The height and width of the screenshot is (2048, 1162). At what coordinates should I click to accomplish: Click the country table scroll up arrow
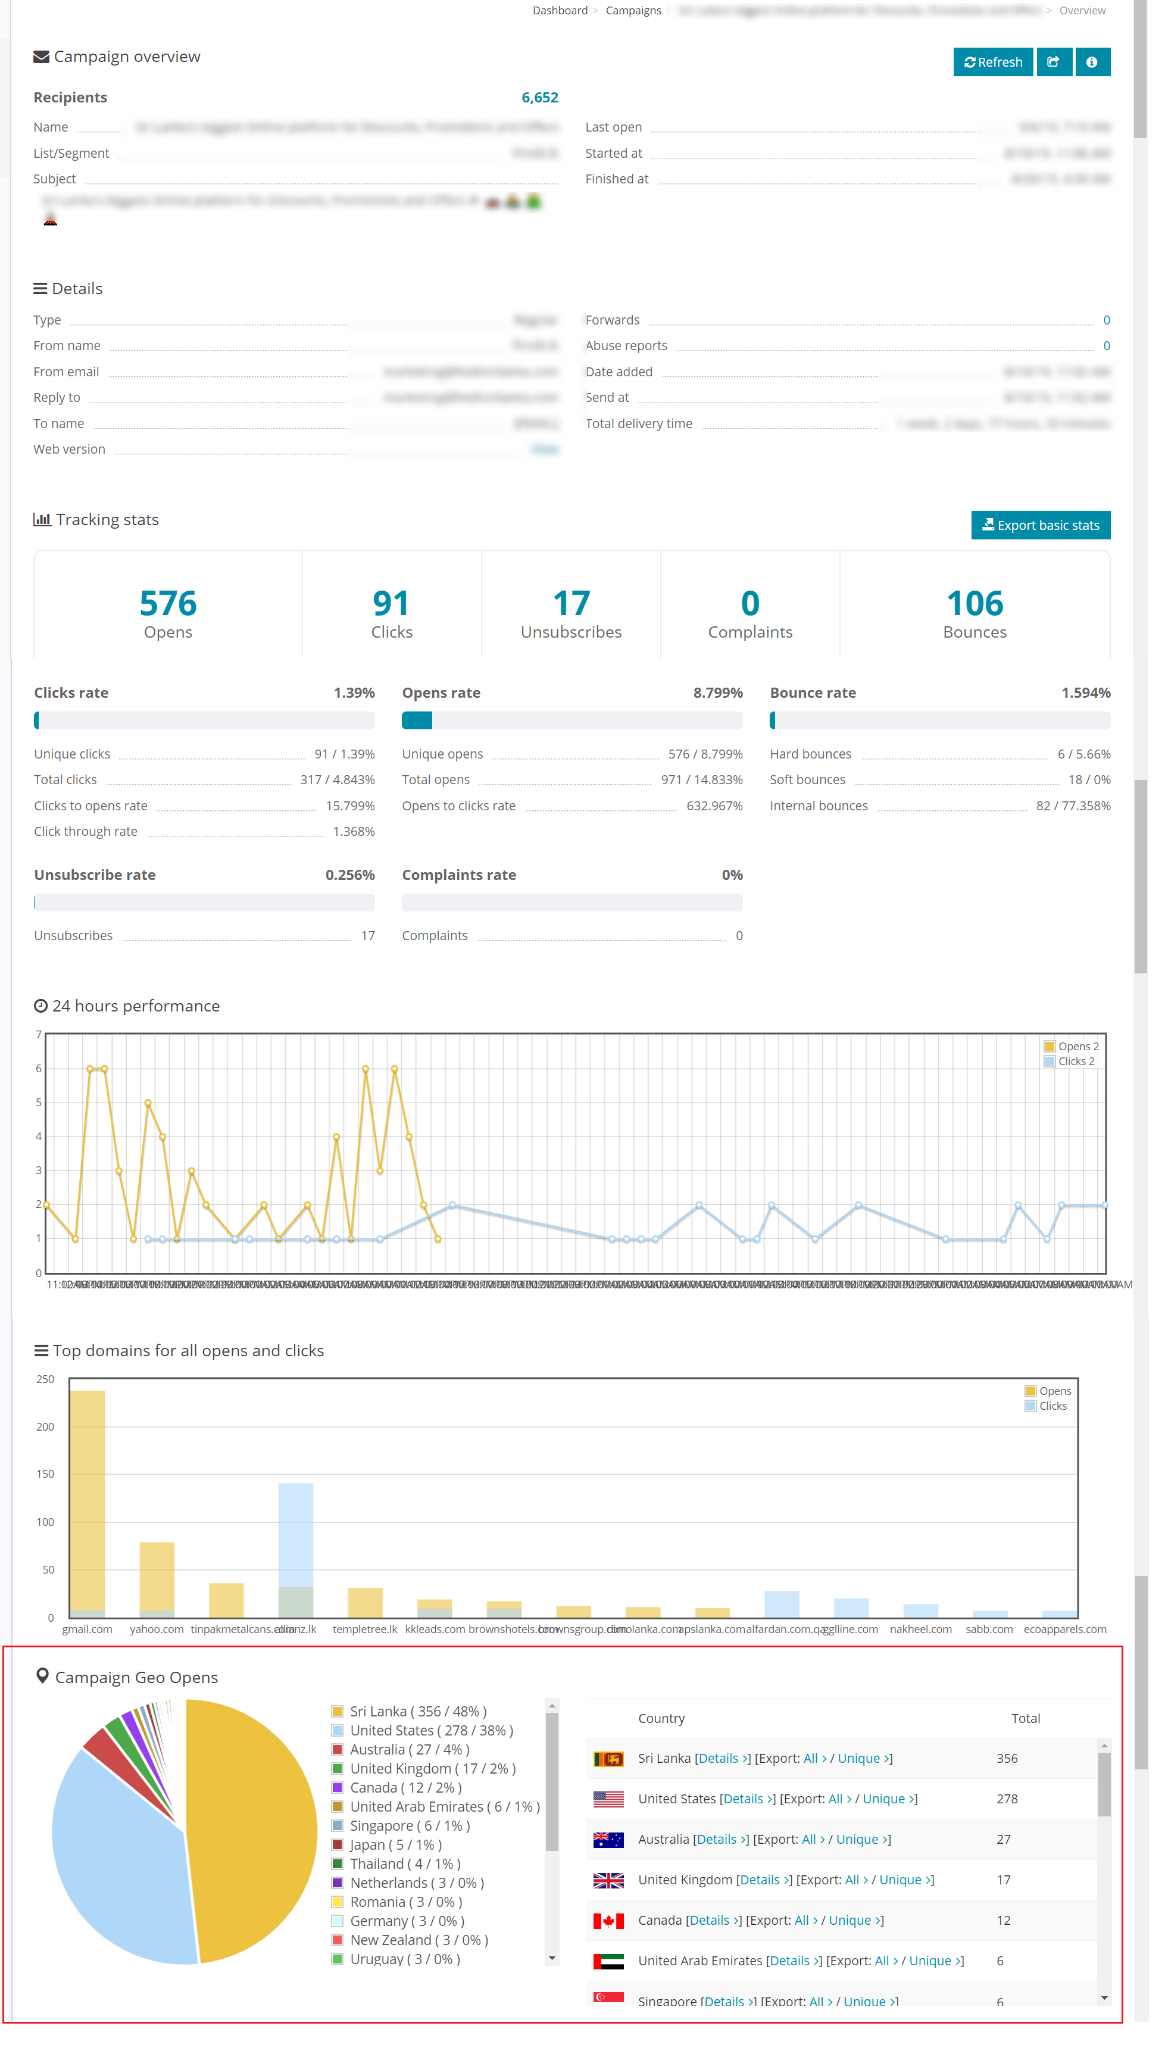[1104, 1746]
